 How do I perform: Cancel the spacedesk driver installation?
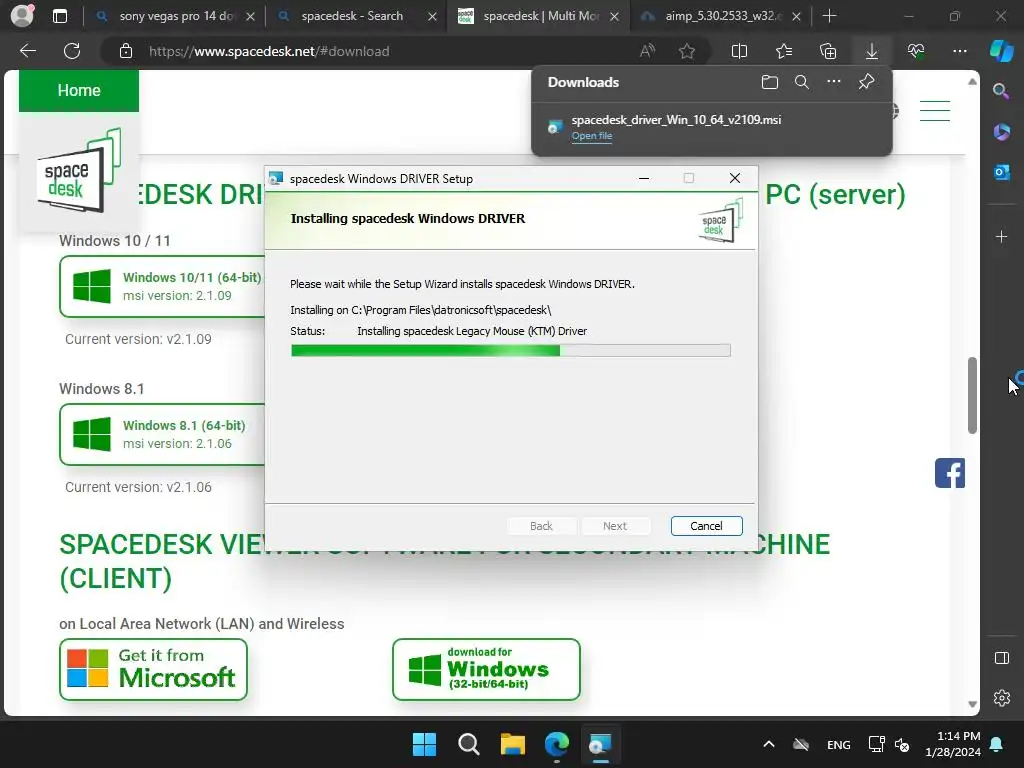point(706,526)
